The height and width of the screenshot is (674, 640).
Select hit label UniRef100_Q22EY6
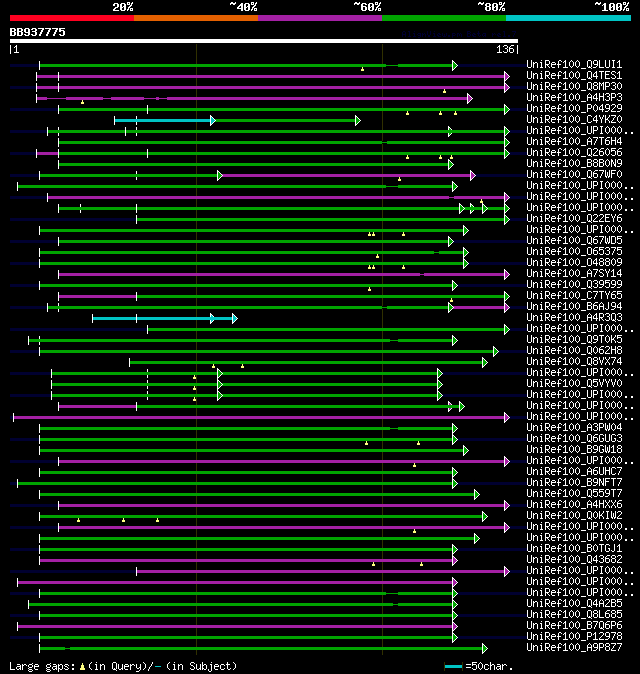point(574,218)
